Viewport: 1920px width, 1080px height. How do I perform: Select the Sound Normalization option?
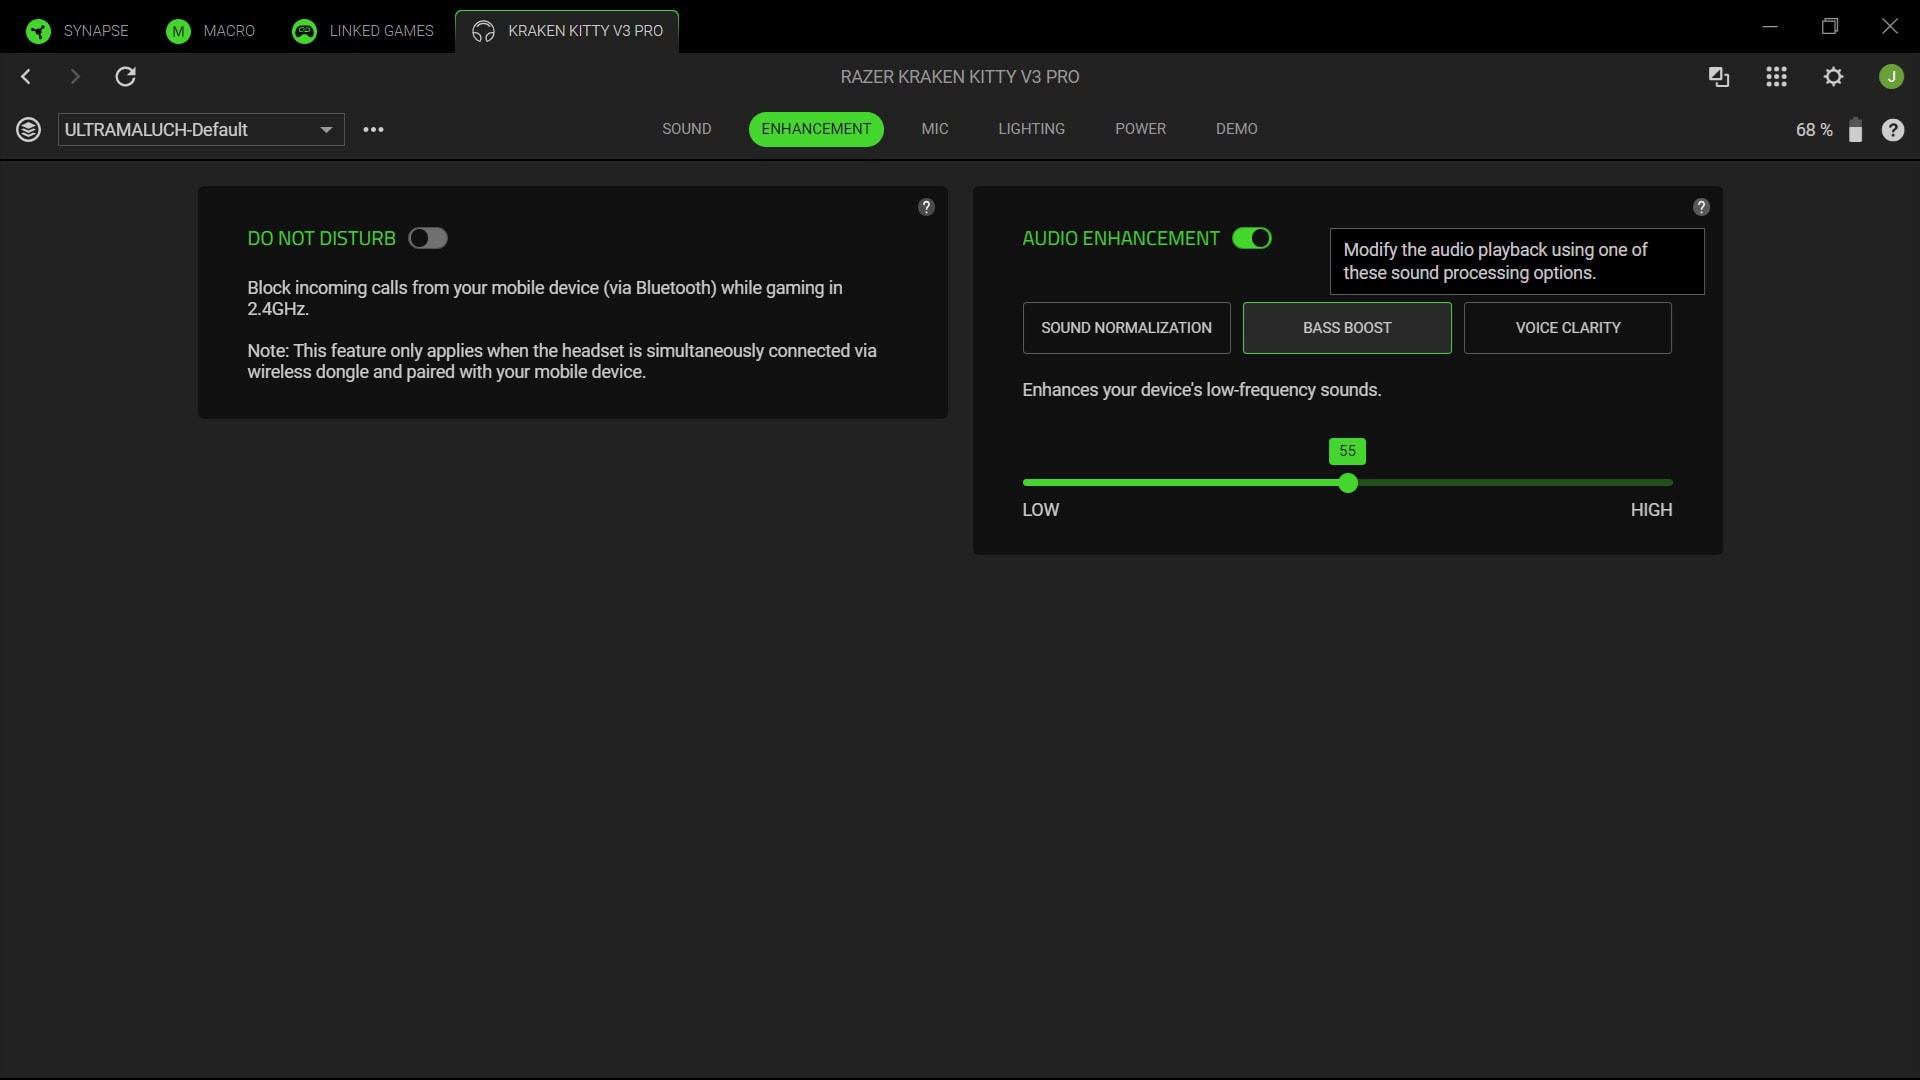(1126, 327)
